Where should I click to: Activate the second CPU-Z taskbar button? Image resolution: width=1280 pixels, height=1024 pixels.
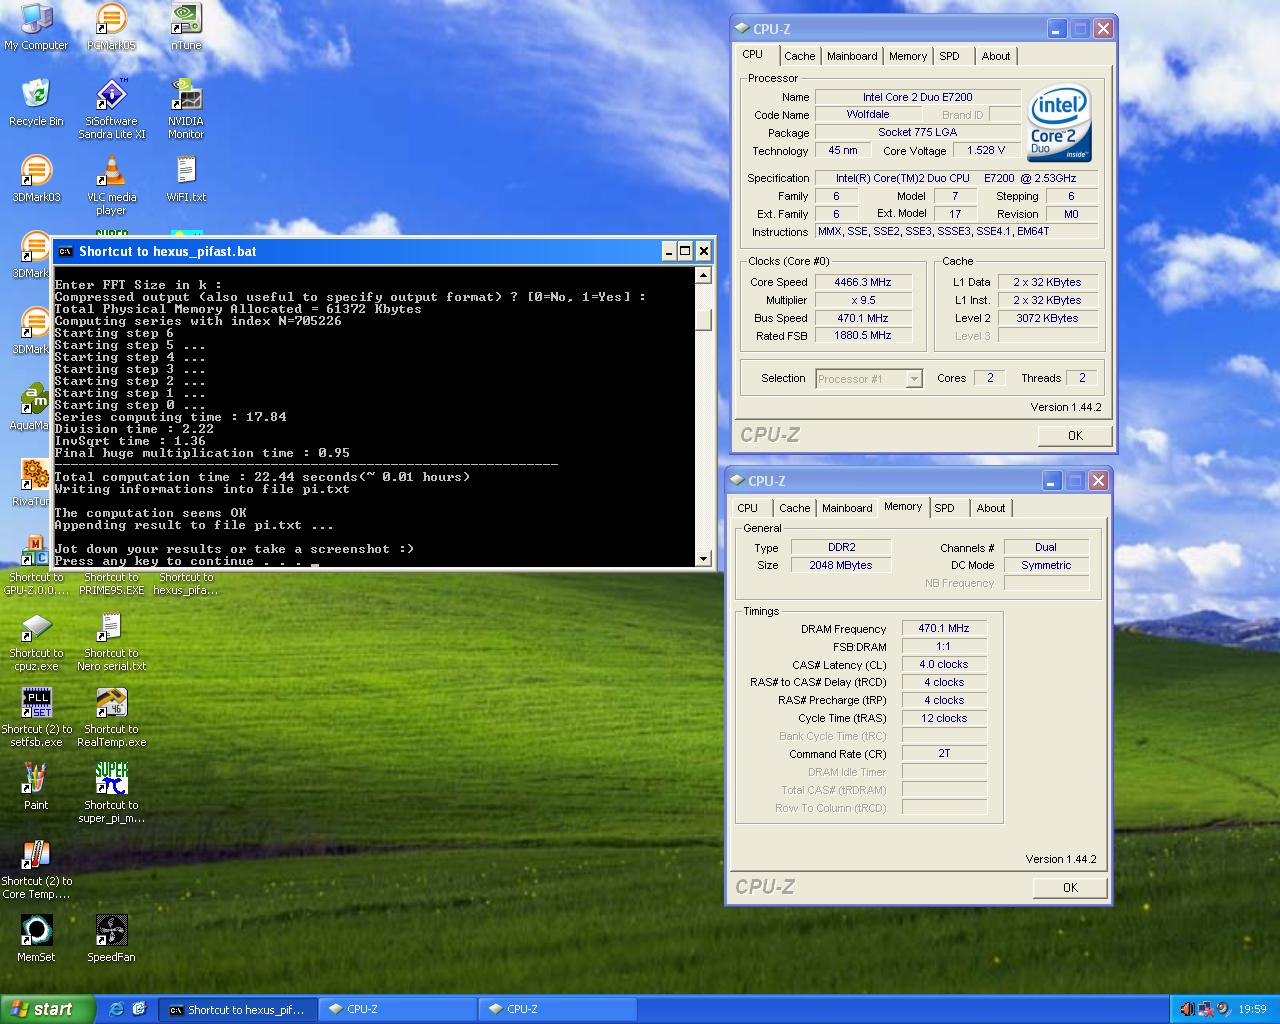557,1009
